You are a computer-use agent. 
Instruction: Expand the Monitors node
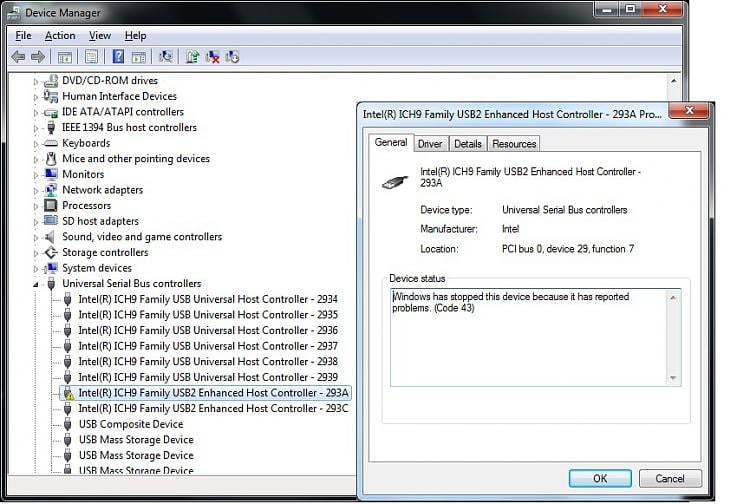pos(35,175)
